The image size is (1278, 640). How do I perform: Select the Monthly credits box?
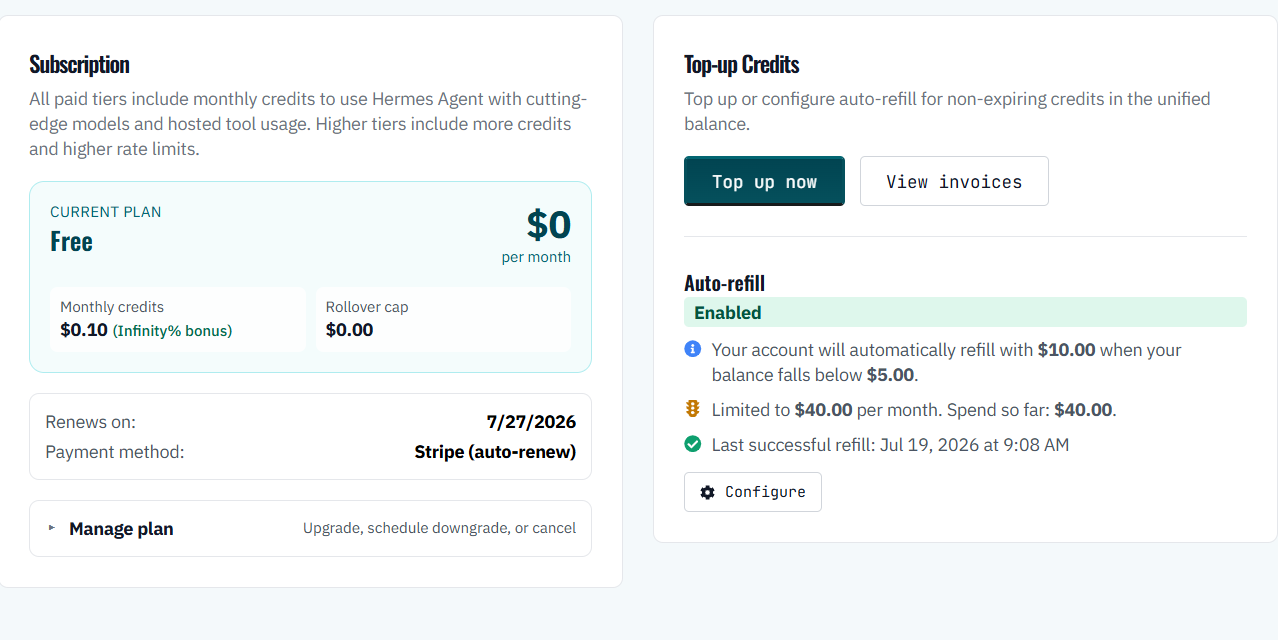click(178, 319)
